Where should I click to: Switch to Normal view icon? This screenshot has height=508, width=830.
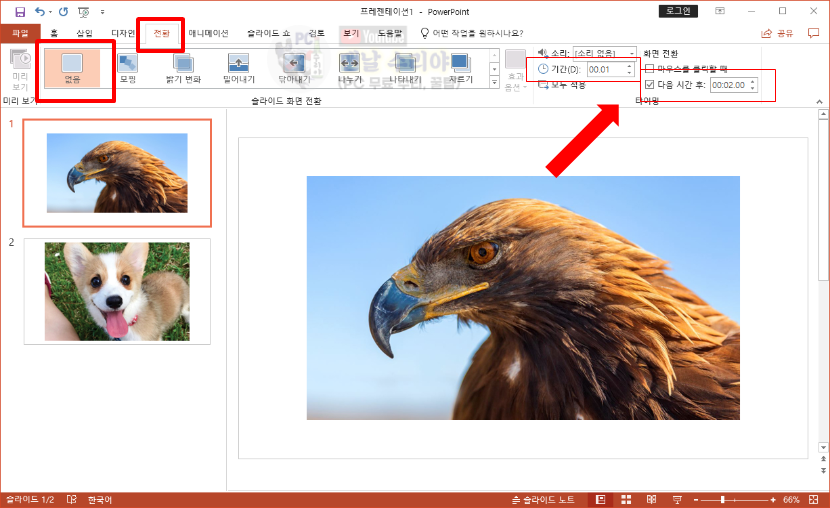600,500
